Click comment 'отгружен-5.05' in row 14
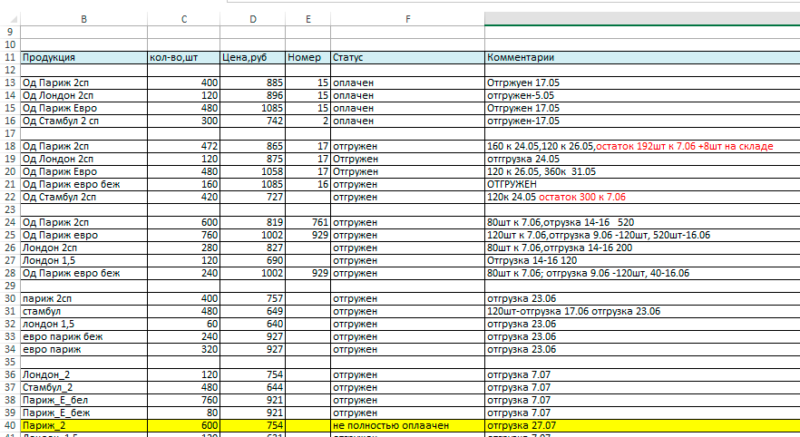The width and height of the screenshot is (800, 437). click(642, 95)
